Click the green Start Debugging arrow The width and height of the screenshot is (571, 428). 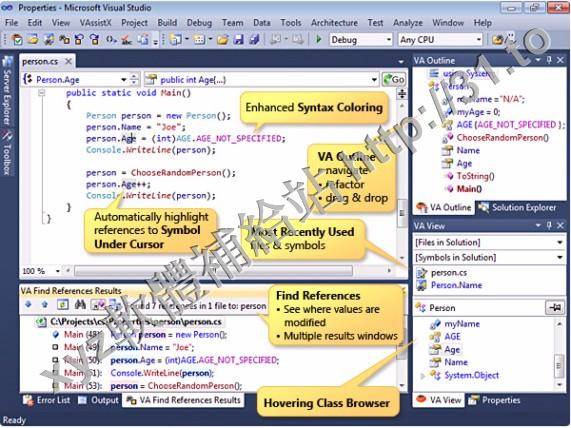pyautogui.click(x=319, y=39)
